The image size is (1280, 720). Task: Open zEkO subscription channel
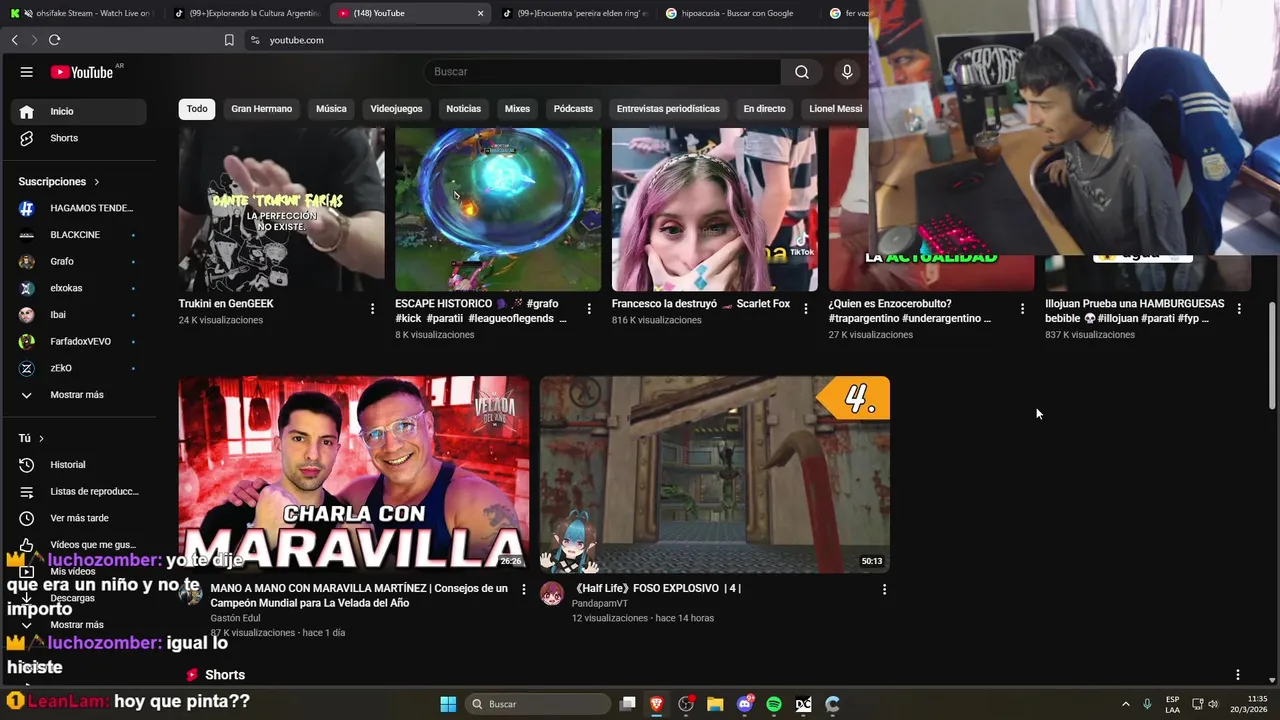coord(80,368)
